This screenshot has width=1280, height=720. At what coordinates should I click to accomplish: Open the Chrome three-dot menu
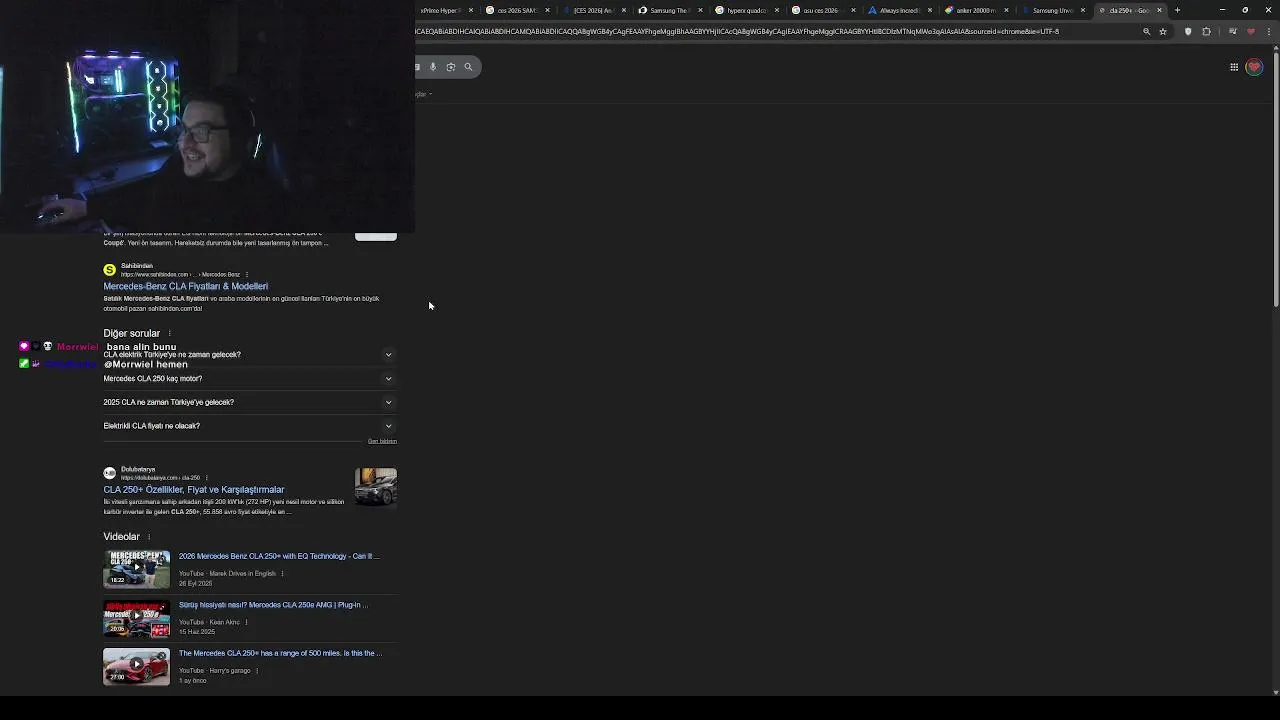click(x=1268, y=31)
